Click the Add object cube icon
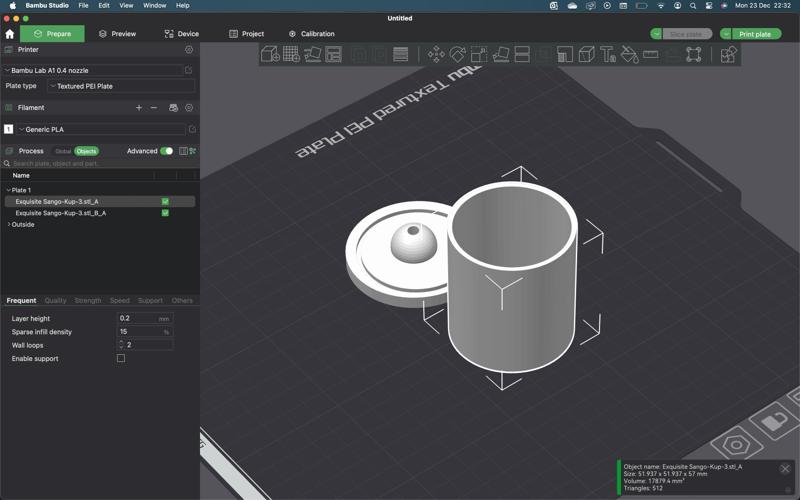Viewport: 800px width, 500px height. coord(270,54)
